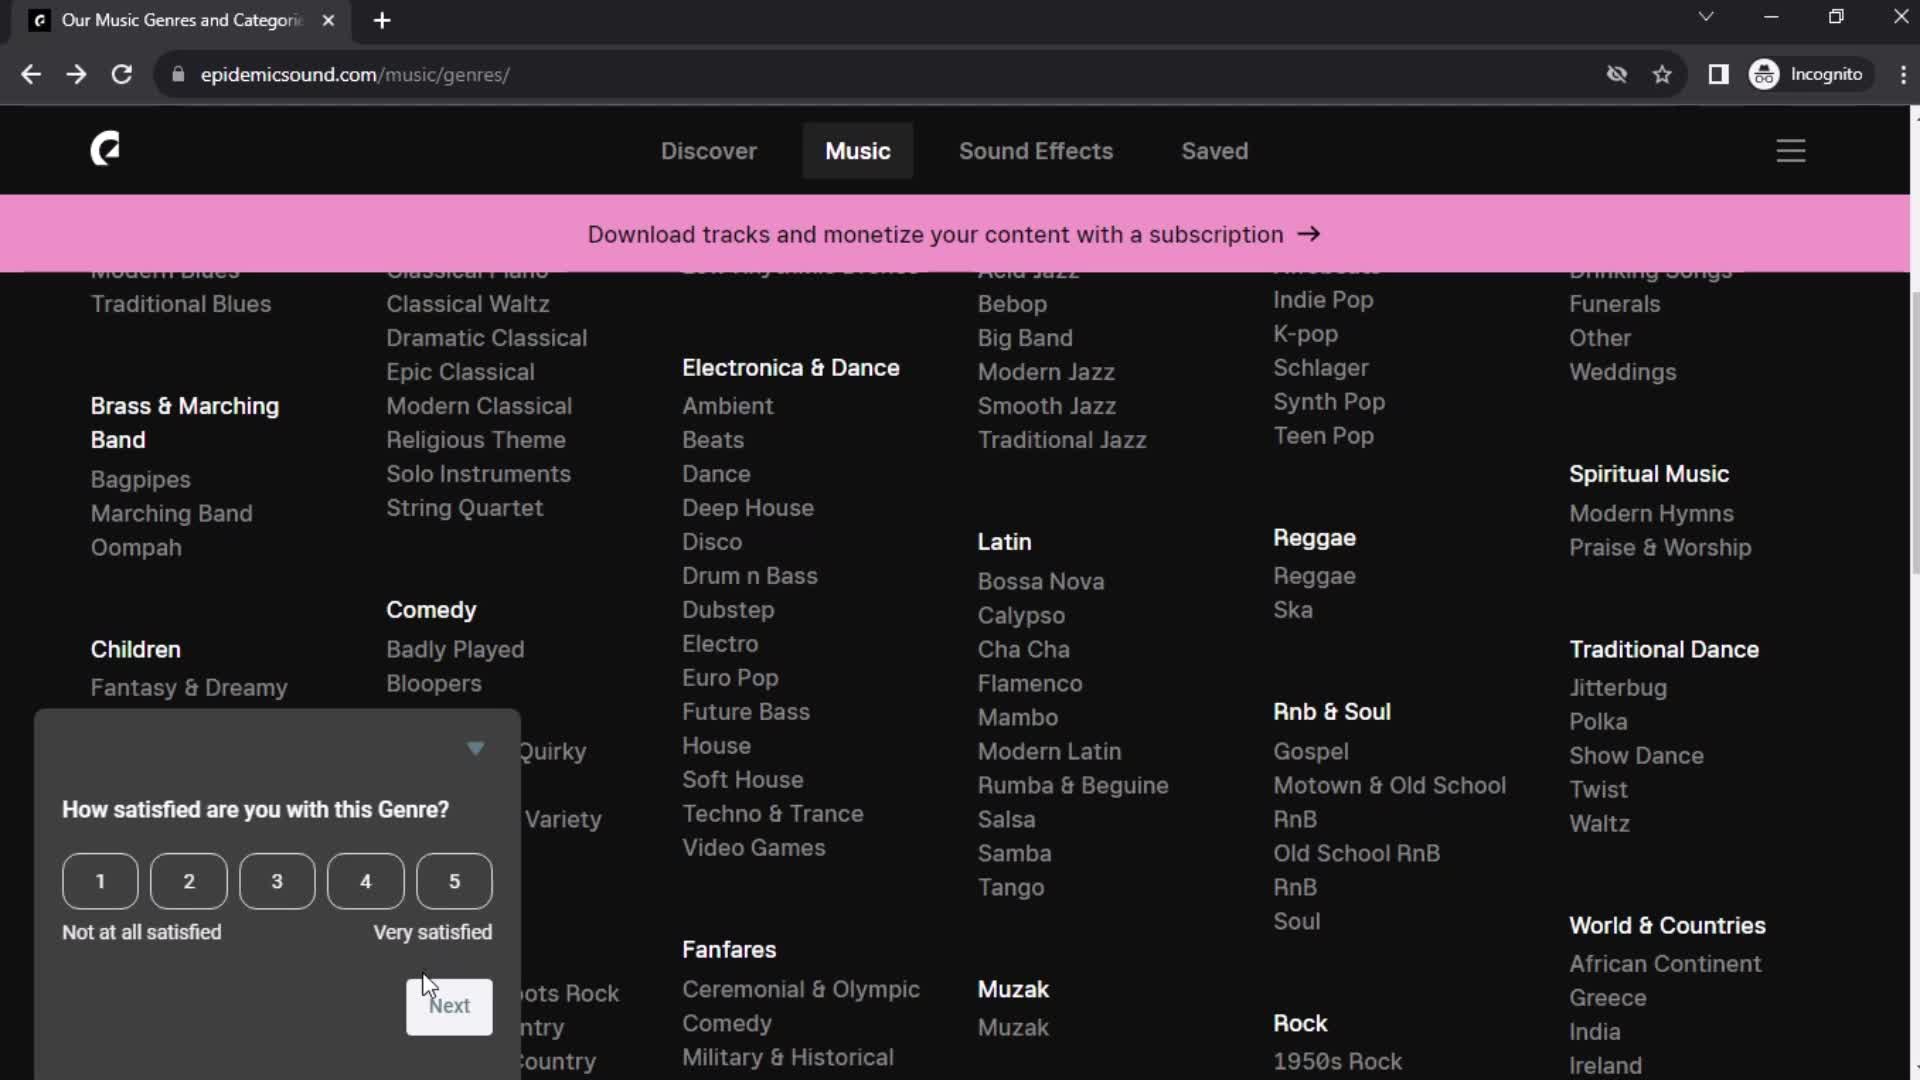Image resolution: width=1920 pixels, height=1080 pixels.
Task: Open the Sound Effects tab
Action: pyautogui.click(x=1036, y=150)
